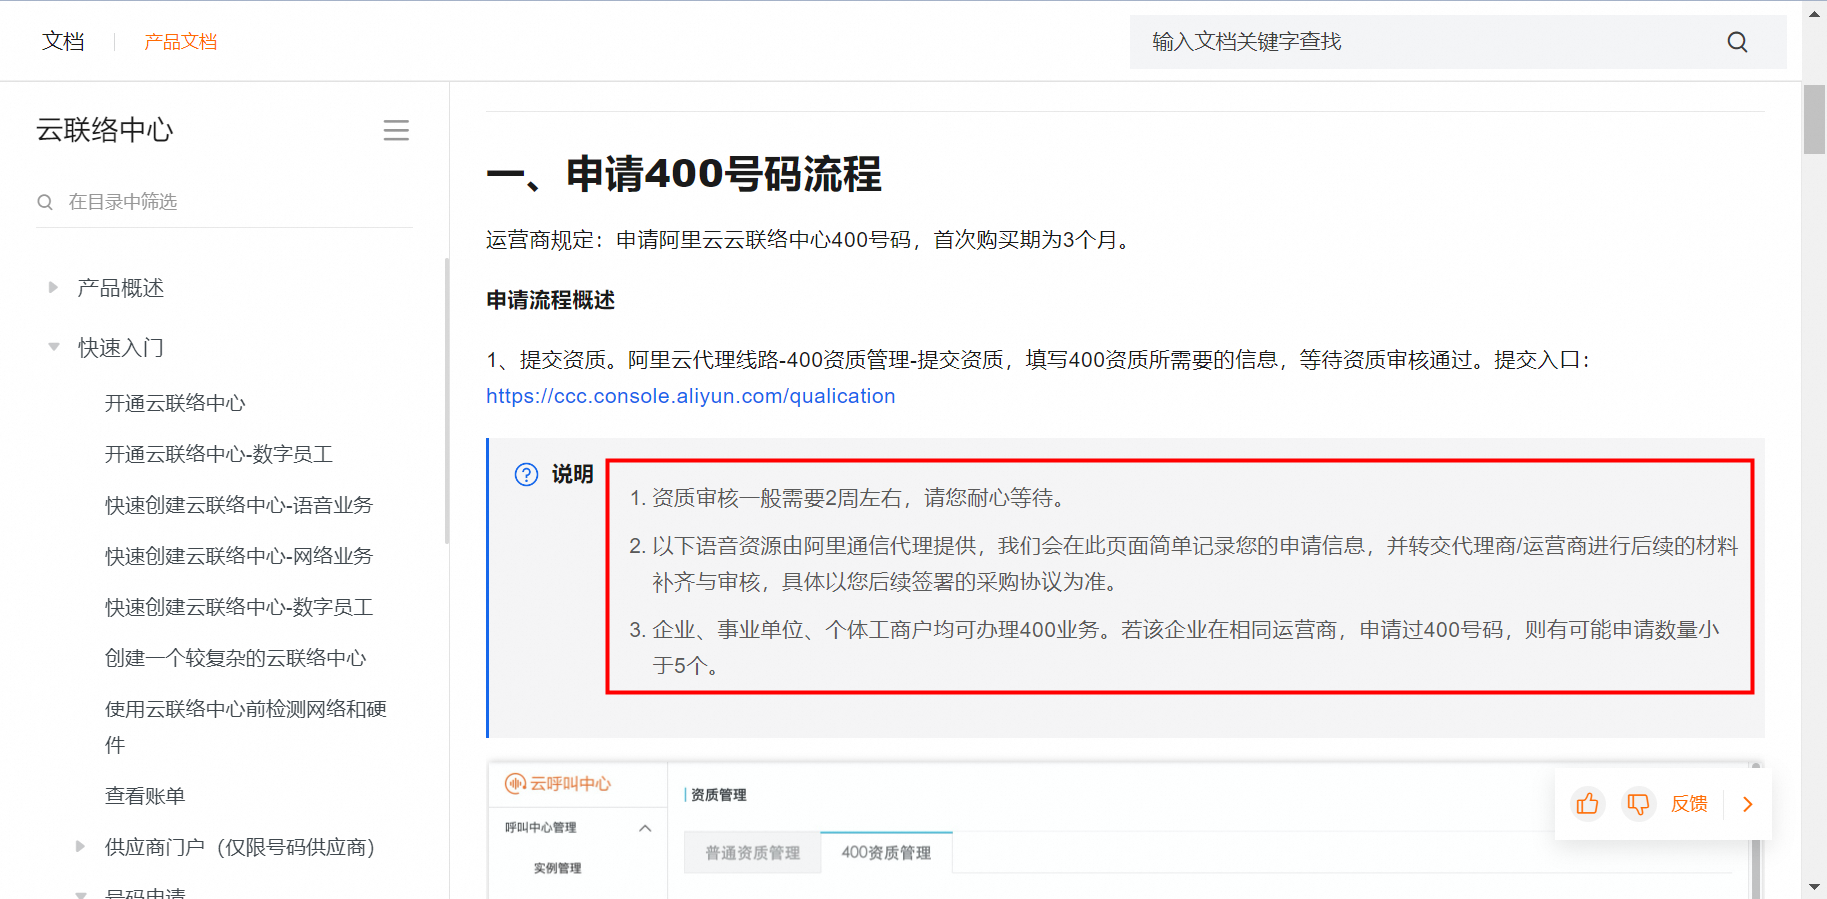Switch to 400资质管理 tab
The image size is (1827, 899).
(887, 853)
